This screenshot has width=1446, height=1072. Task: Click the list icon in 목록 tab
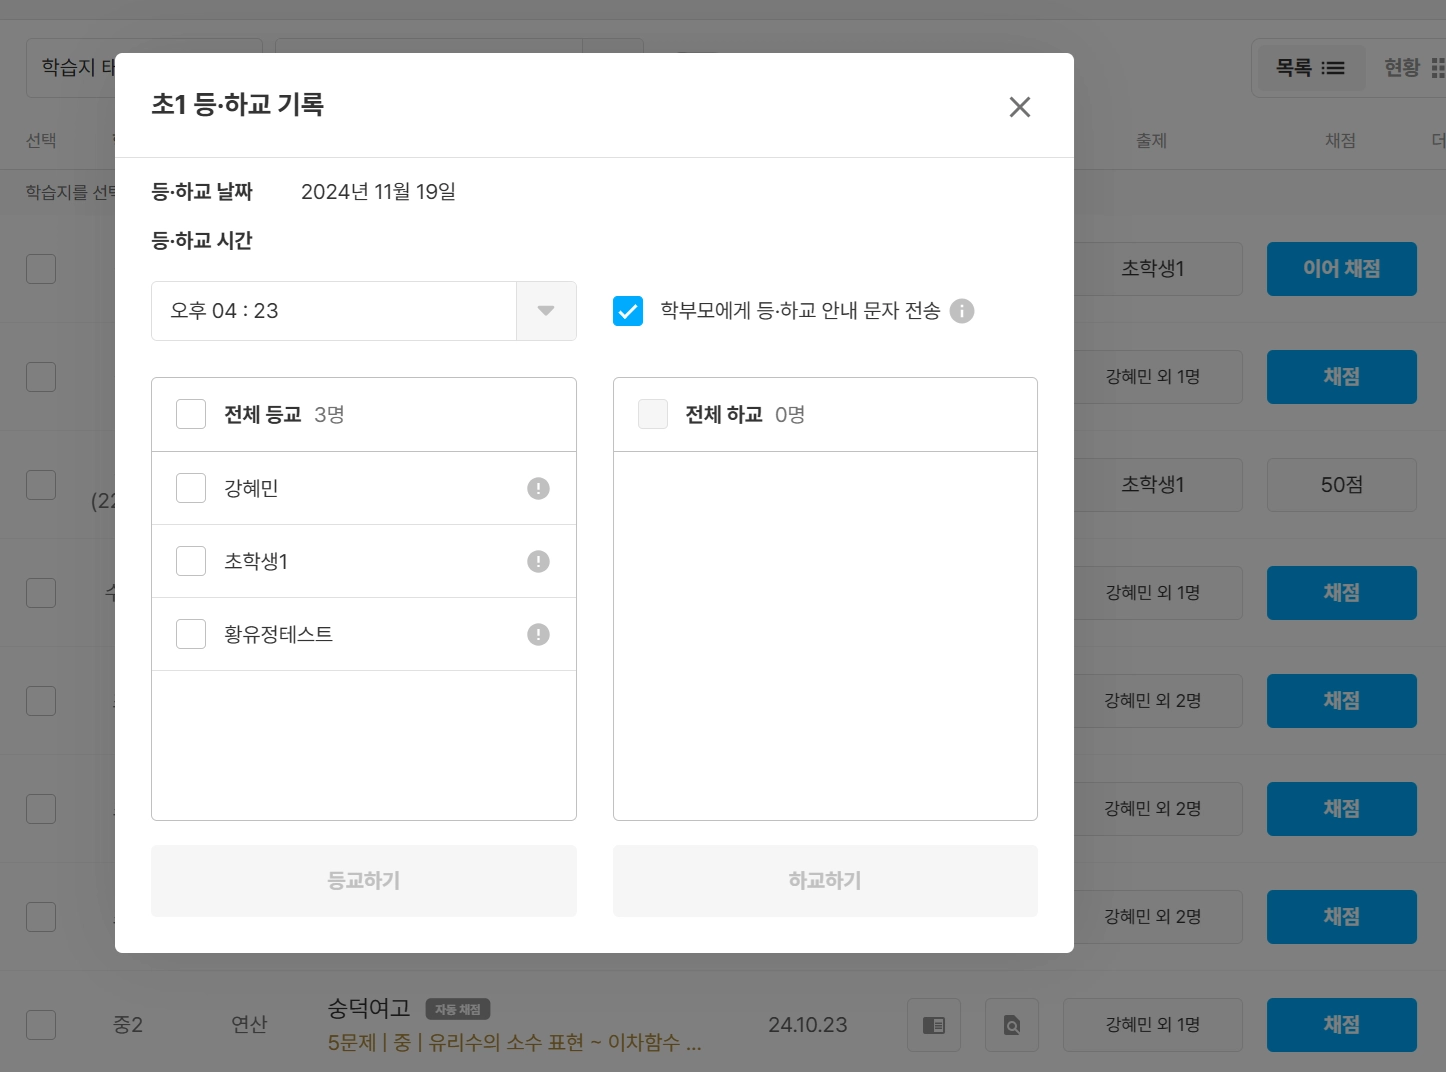[x=1333, y=68]
